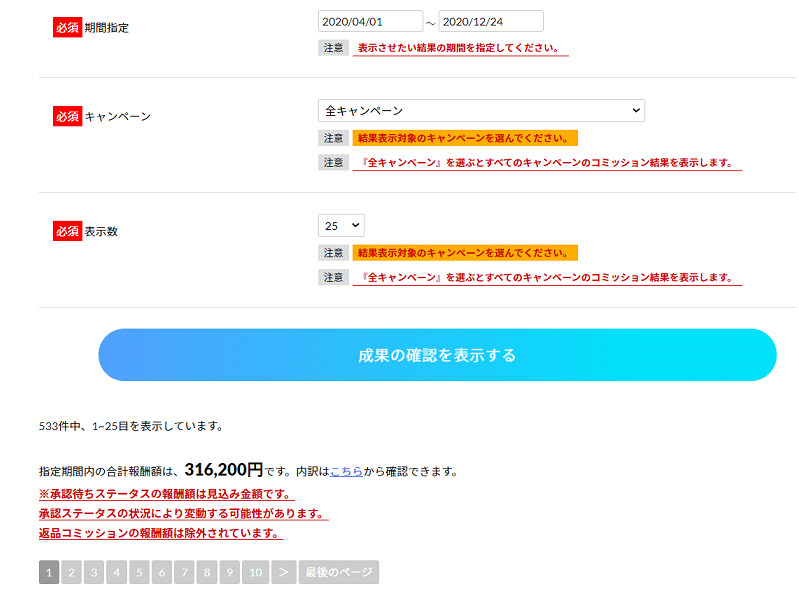799x595 pixels.
Task: Click the 必須 badge beside 期間指定
Action: [x=67, y=28]
